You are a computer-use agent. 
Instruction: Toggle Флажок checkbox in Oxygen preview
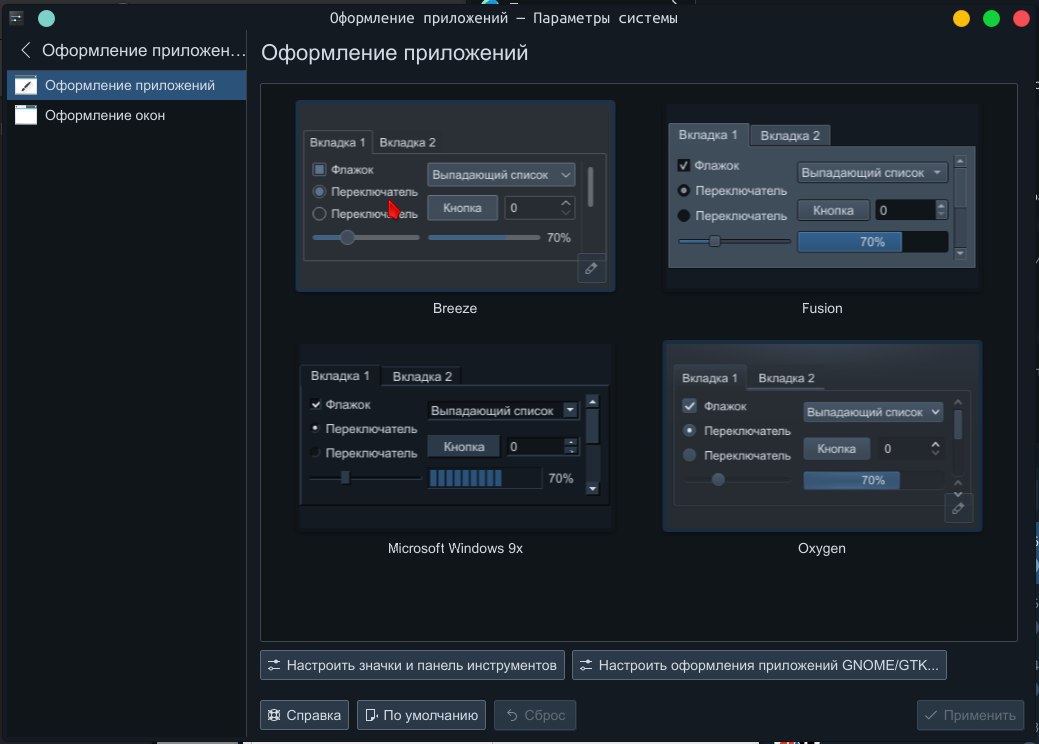click(x=690, y=406)
